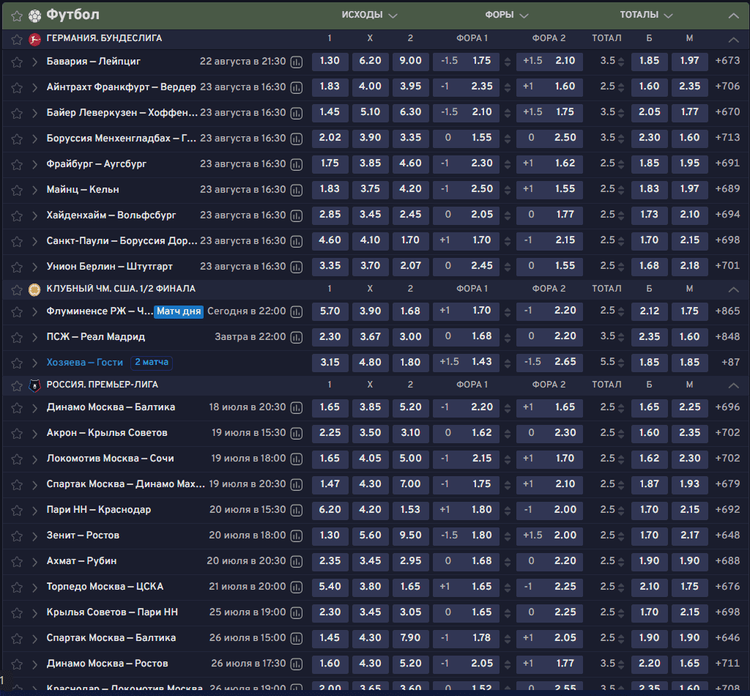Select 1.30 odds for Бавария win
The image size is (750, 696).
[x=329, y=61]
